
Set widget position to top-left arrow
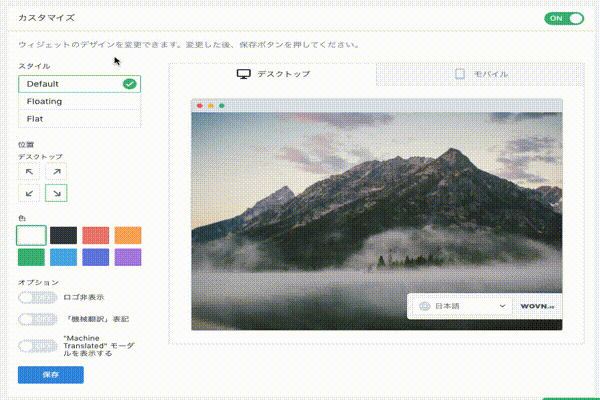click(30, 172)
